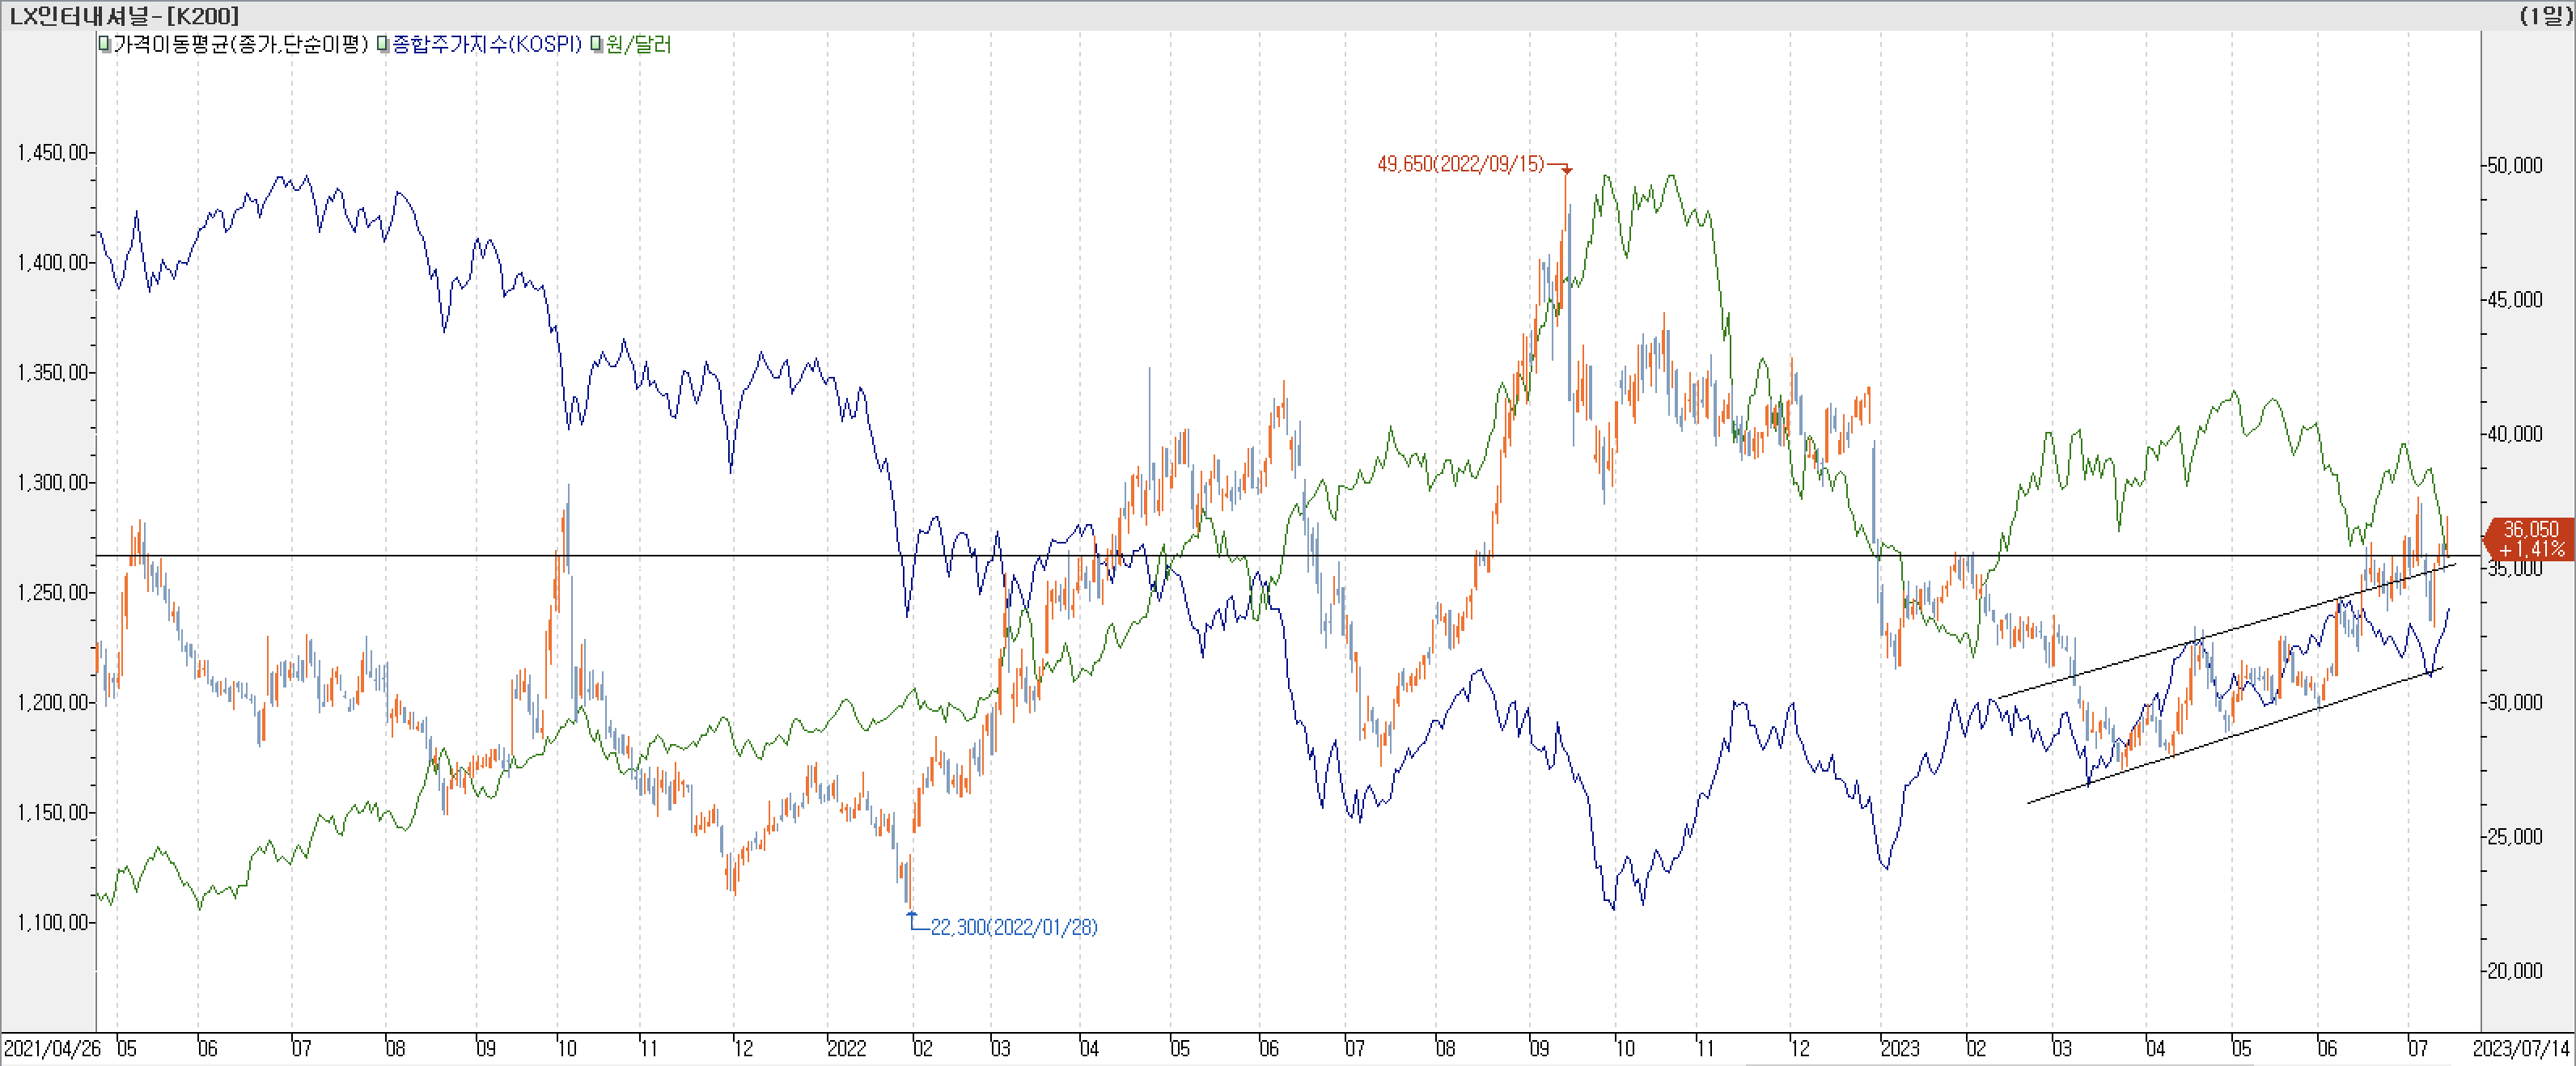Screen dimensions: 2576x1066
Task: Click the blue arrow marker at the 22,300 low
Action: pyautogui.click(x=911, y=914)
